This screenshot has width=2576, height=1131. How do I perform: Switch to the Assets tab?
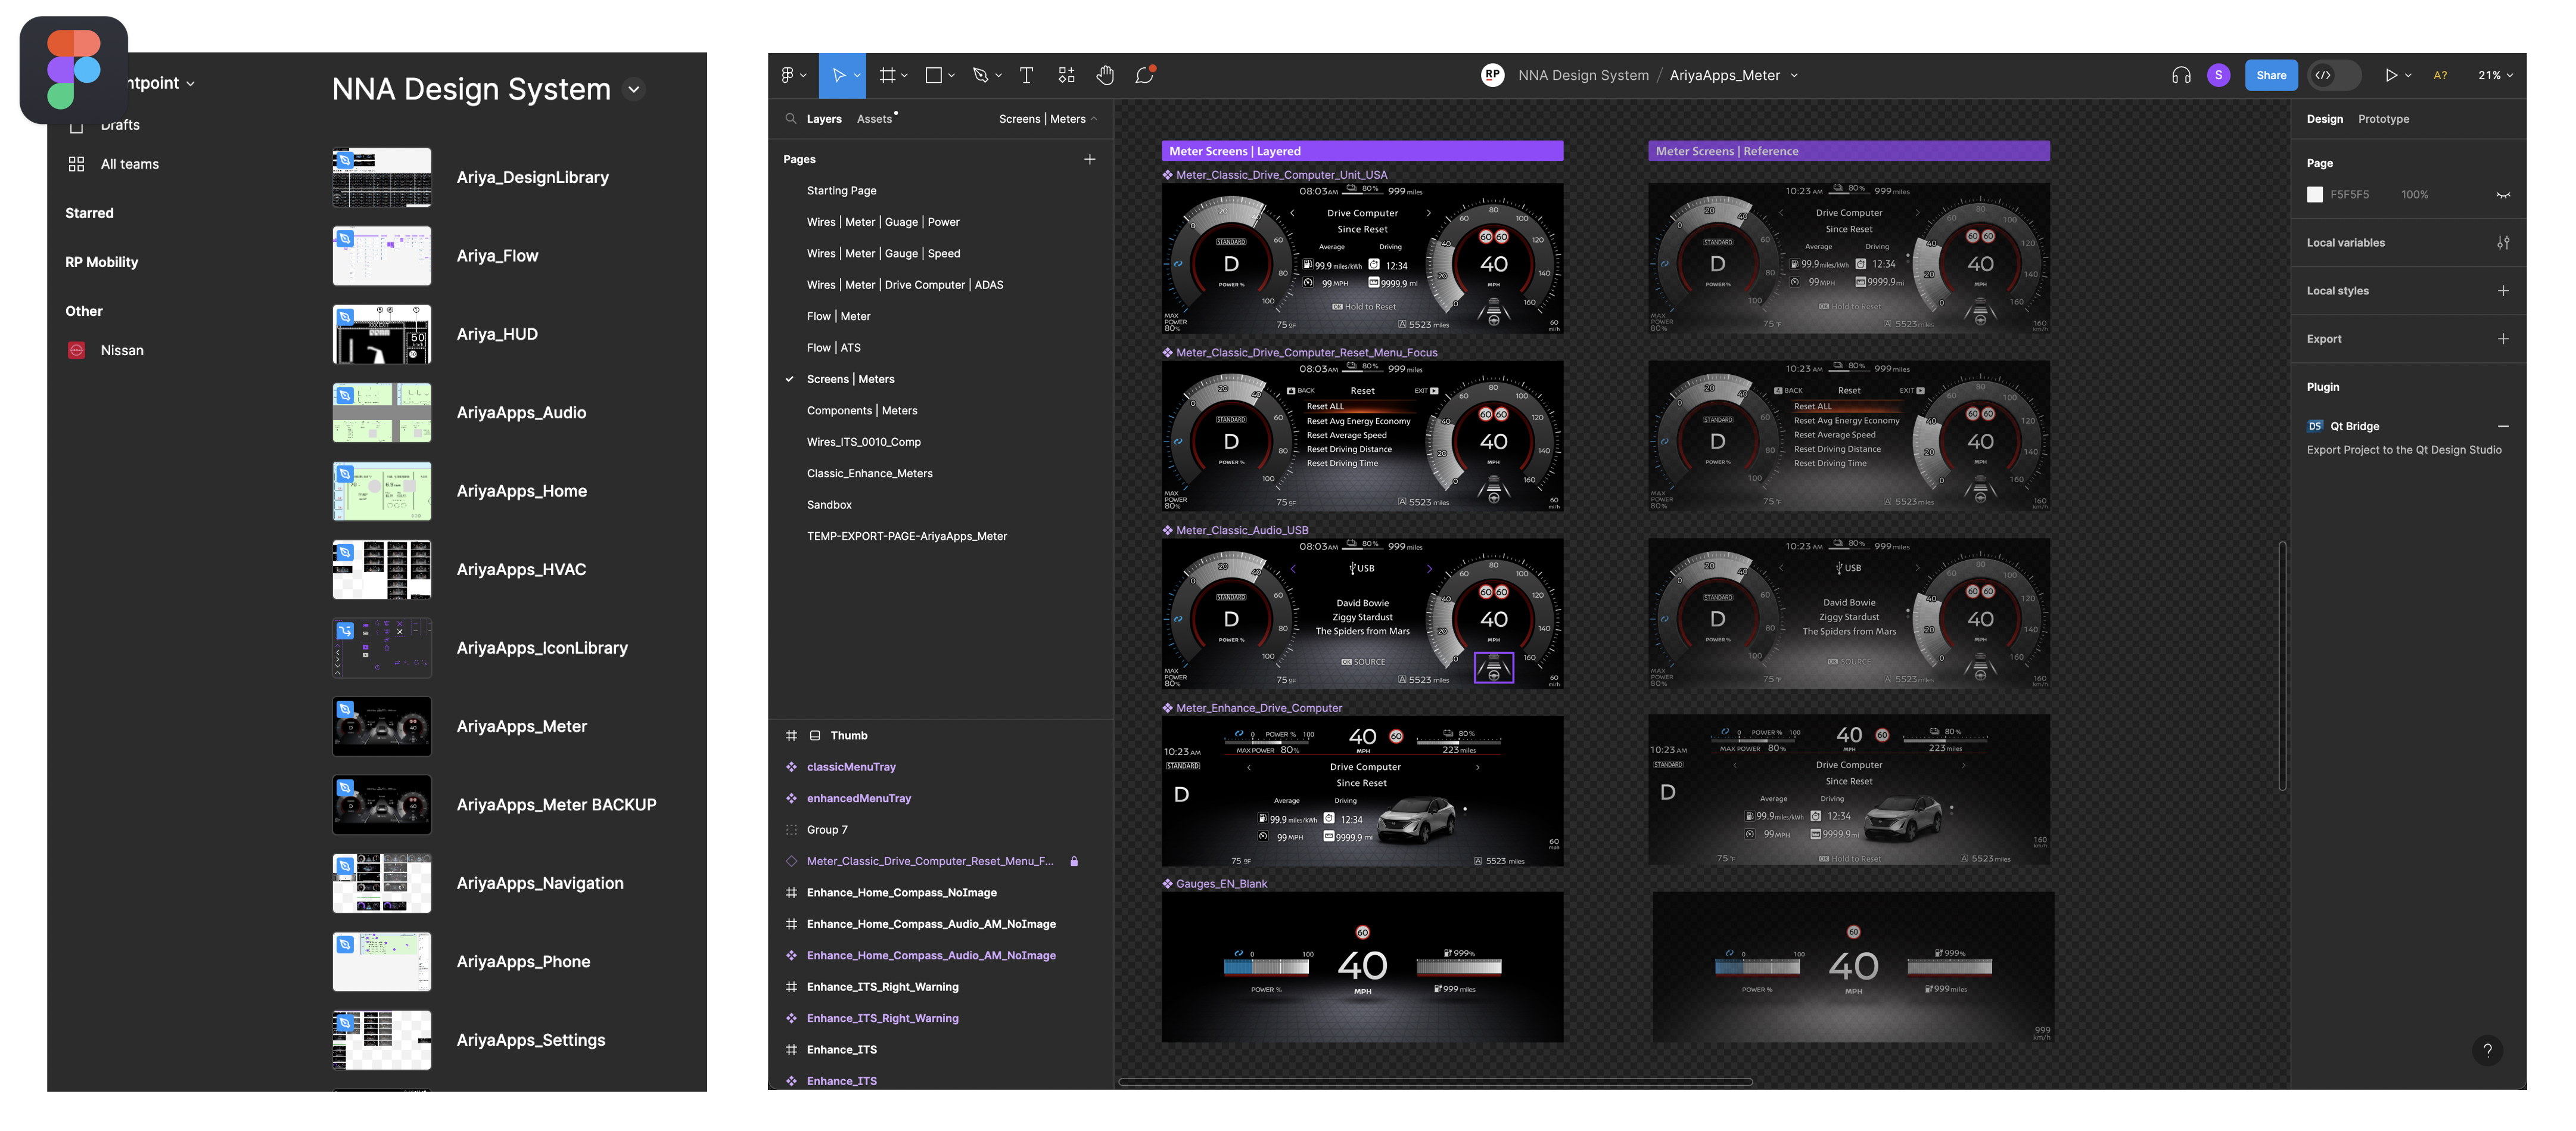point(874,119)
